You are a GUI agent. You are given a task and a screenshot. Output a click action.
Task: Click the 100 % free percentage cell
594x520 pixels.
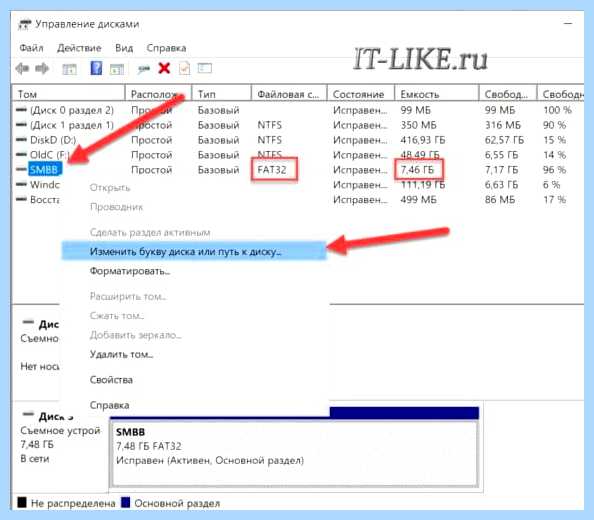pyautogui.click(x=557, y=110)
